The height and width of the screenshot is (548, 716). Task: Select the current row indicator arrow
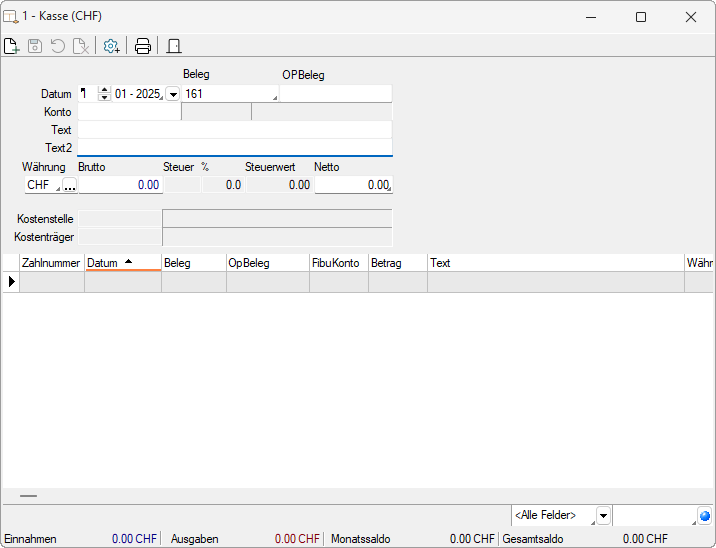[11, 282]
